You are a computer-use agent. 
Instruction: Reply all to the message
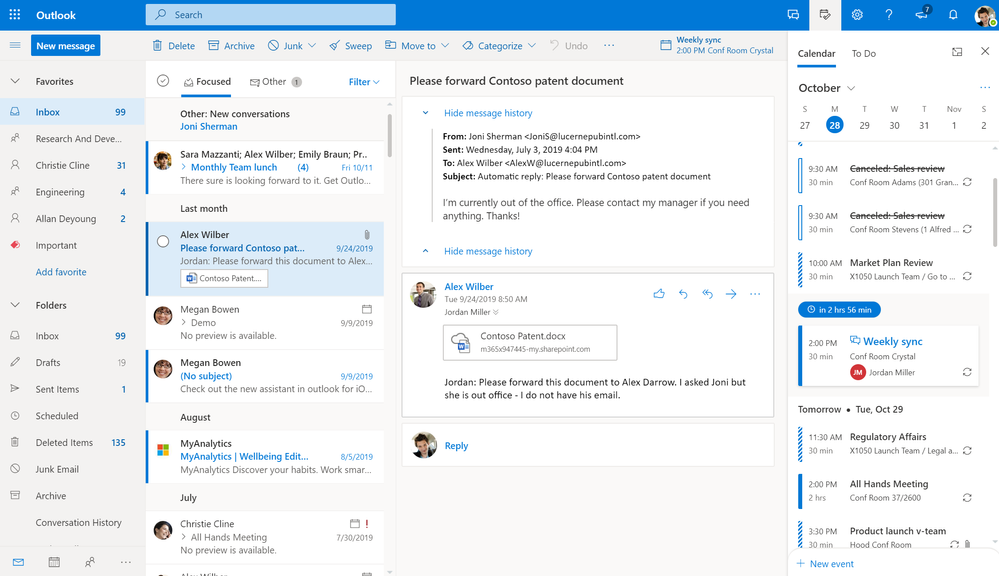[707, 294]
